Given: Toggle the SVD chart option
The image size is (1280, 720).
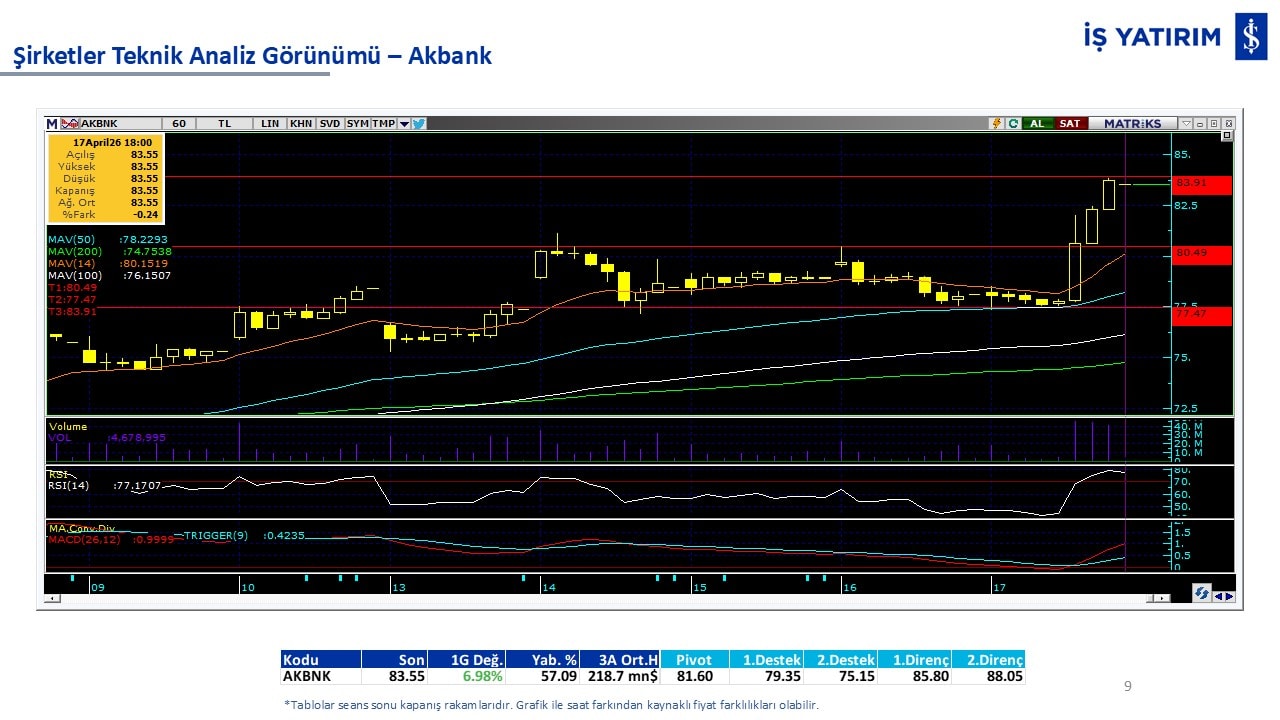Looking at the screenshot, I should point(329,124).
